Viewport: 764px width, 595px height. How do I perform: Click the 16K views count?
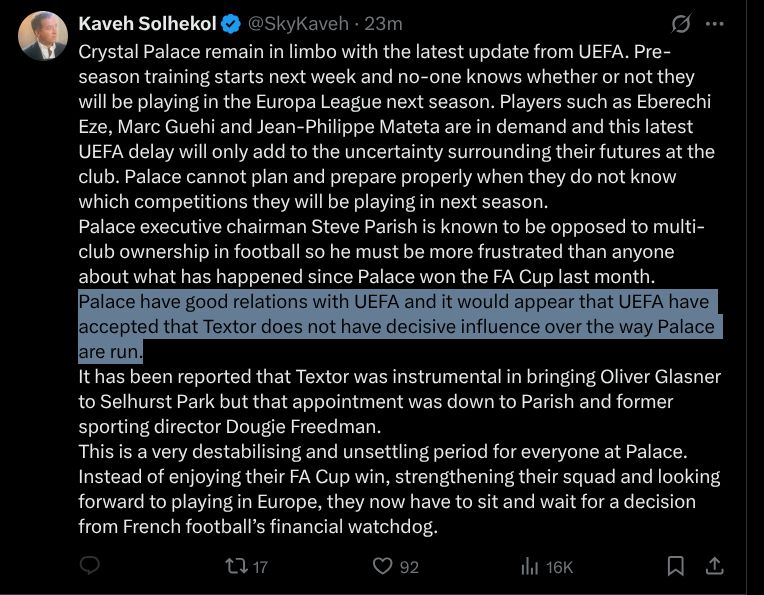(x=559, y=567)
